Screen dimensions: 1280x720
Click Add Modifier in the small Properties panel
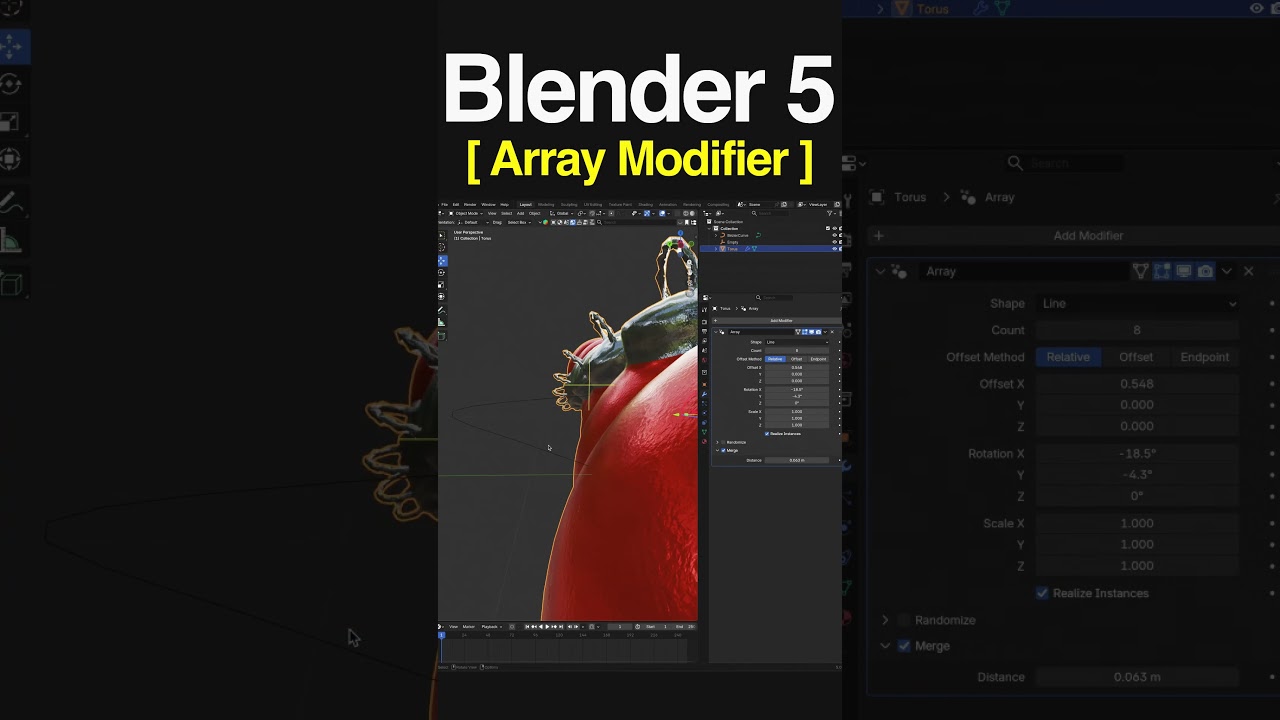coord(776,321)
